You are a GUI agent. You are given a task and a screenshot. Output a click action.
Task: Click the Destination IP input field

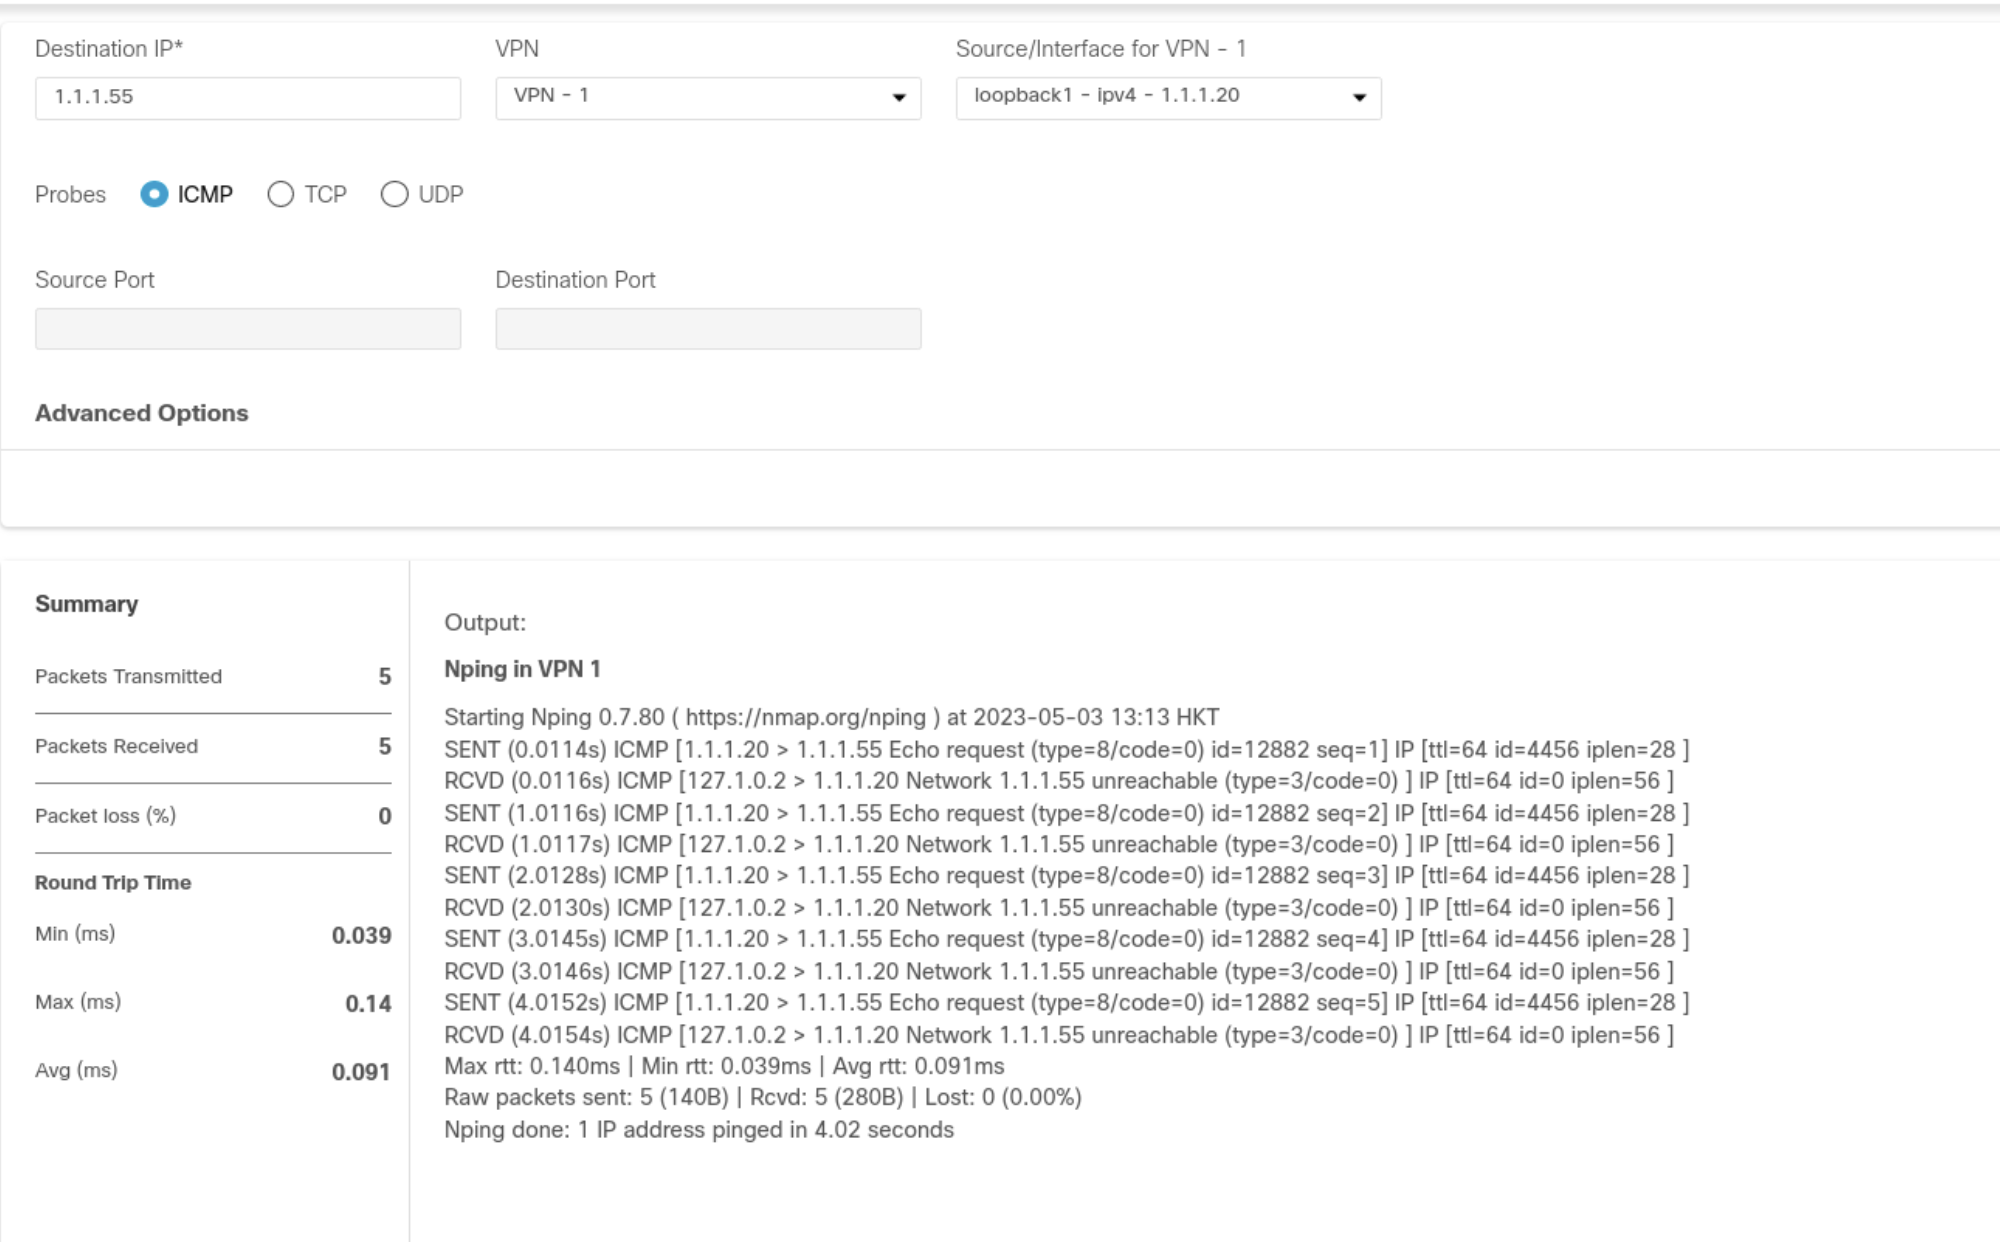click(x=245, y=96)
